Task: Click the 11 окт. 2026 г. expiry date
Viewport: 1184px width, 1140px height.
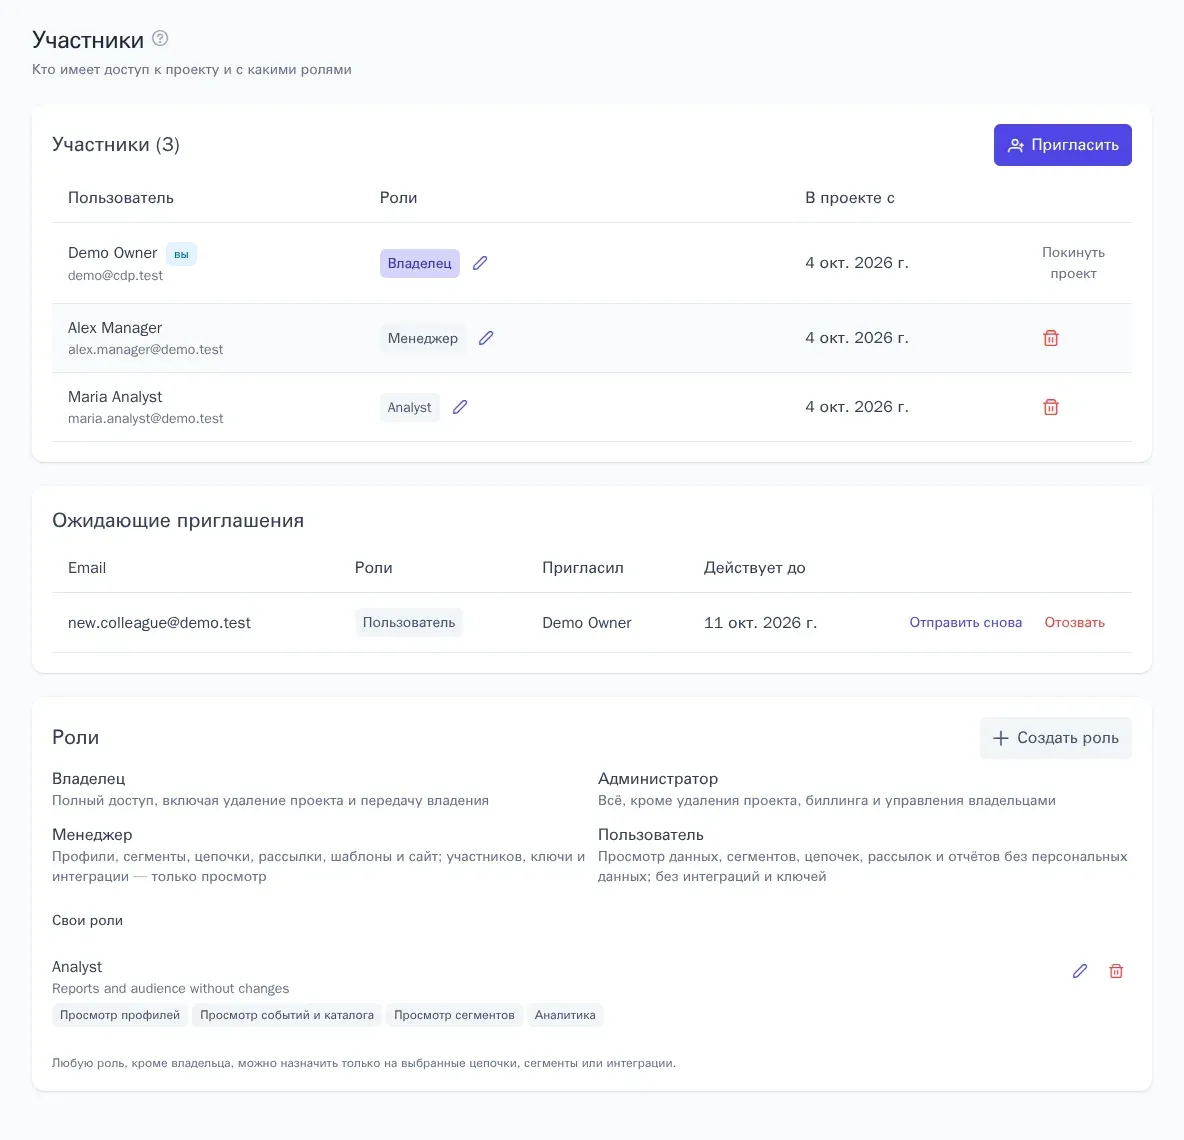Action: [x=760, y=623]
